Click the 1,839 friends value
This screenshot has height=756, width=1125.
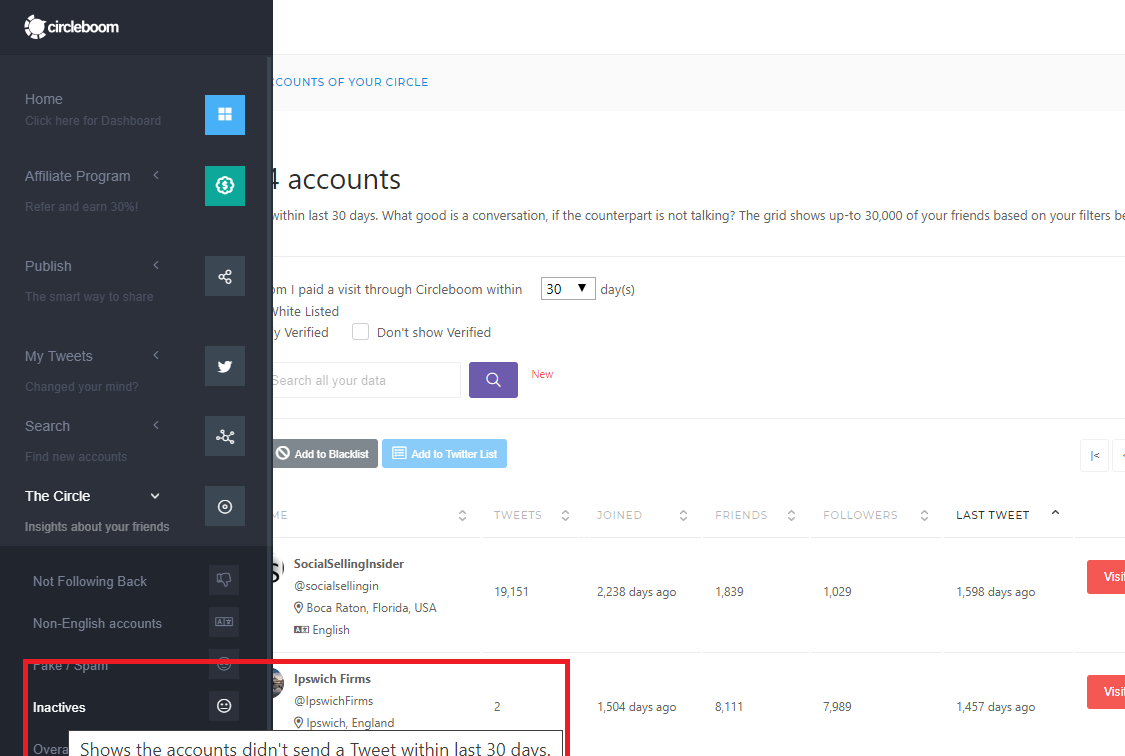point(729,592)
